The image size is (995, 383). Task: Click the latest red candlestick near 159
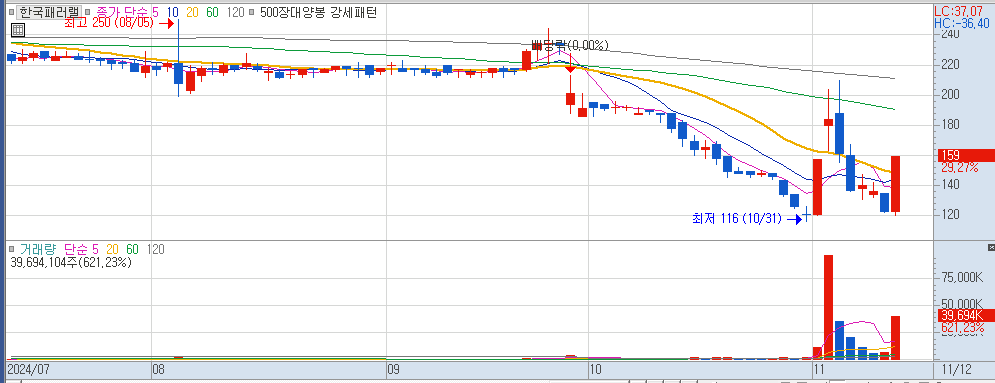tap(896, 184)
